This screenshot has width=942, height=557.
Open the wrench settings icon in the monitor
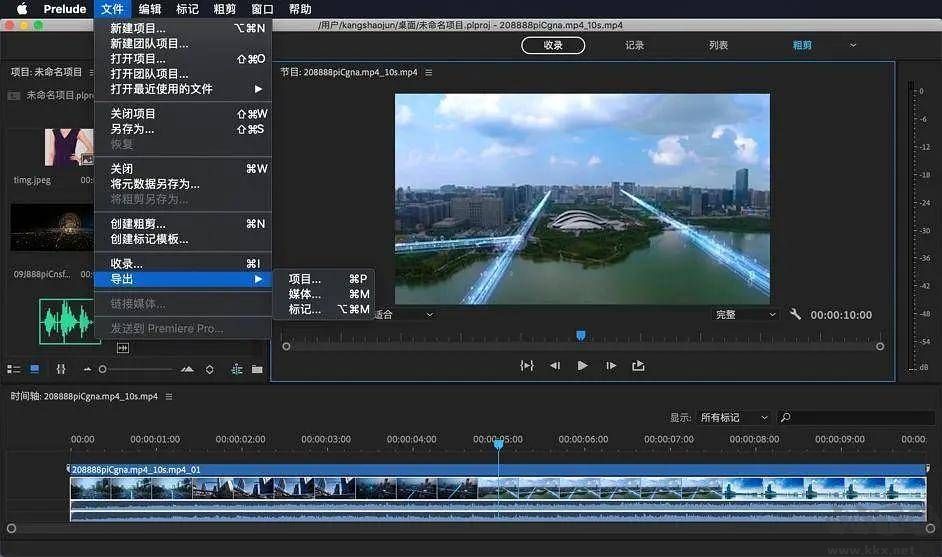click(x=795, y=314)
